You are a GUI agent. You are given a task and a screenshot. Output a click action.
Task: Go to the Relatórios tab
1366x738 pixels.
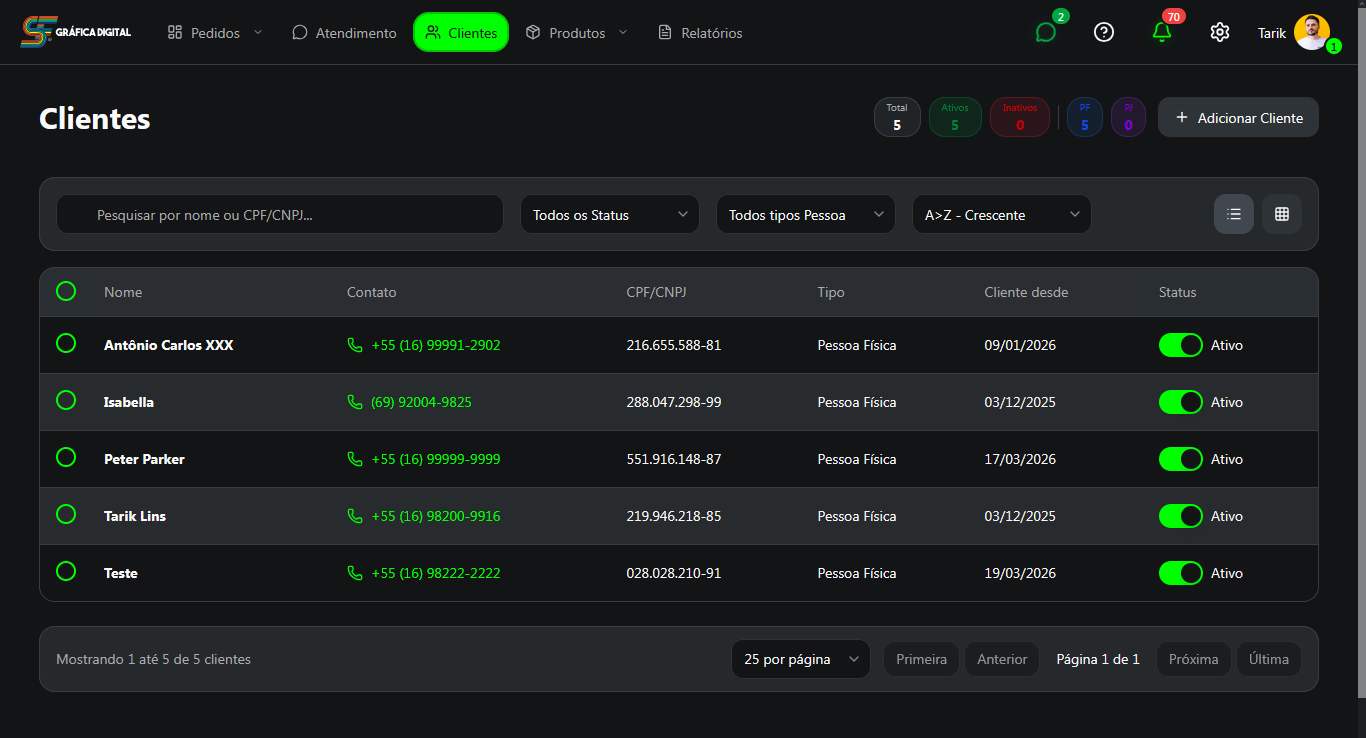(700, 33)
